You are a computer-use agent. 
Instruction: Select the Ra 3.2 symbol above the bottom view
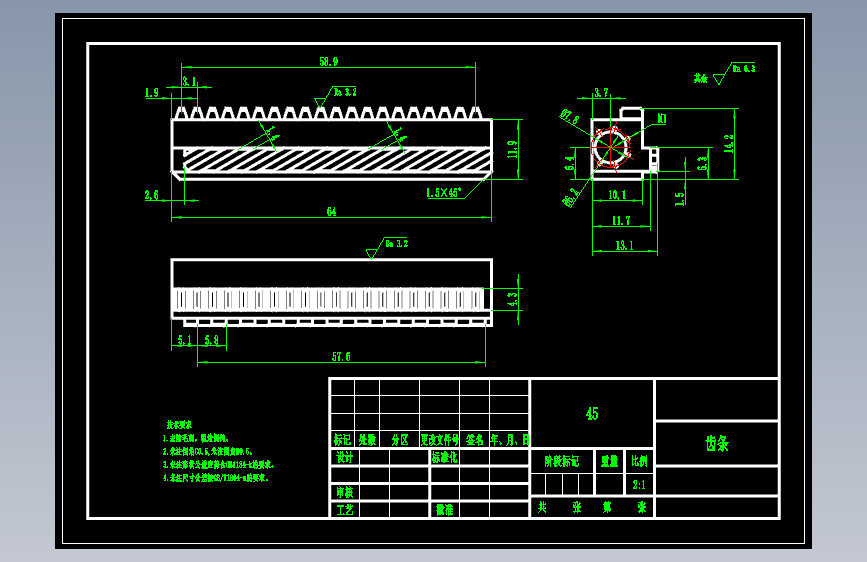(387, 248)
